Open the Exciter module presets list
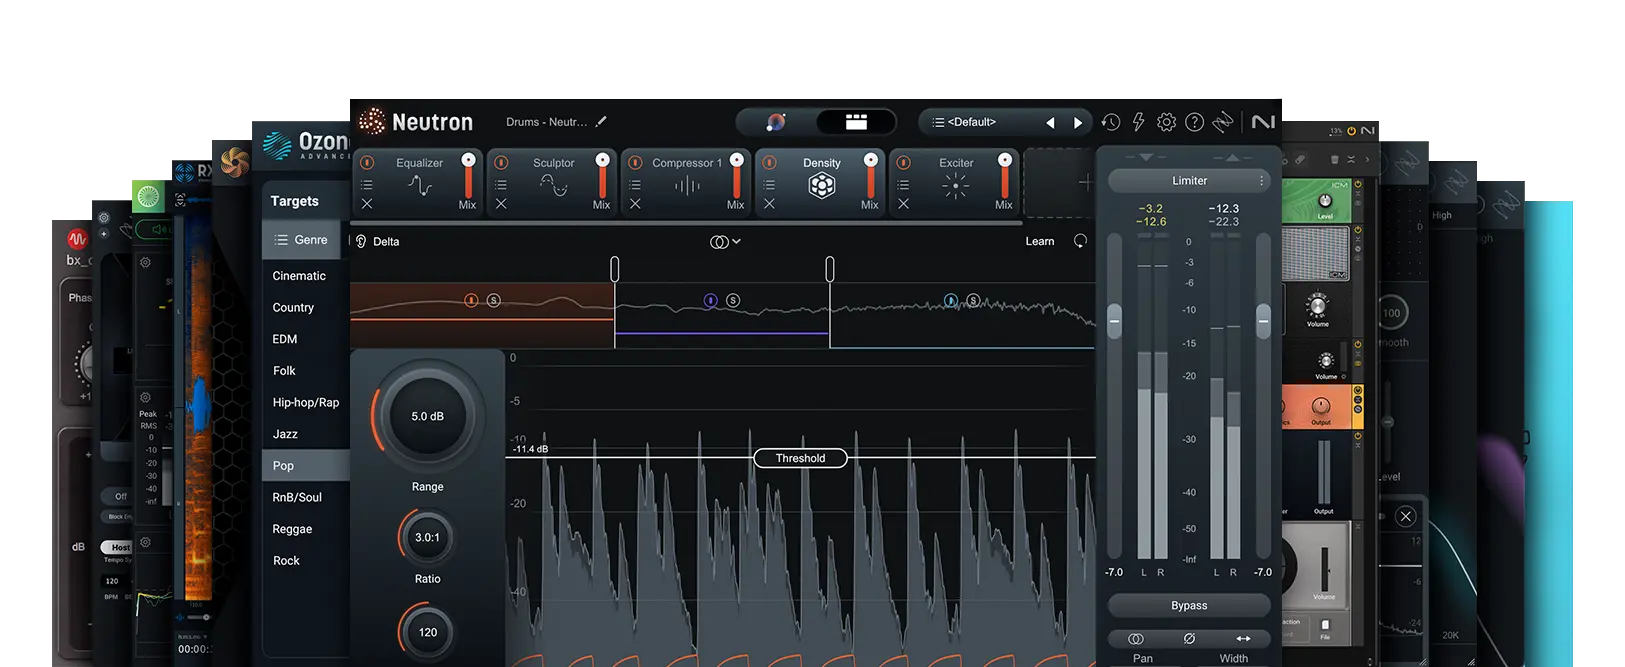 coord(903,184)
